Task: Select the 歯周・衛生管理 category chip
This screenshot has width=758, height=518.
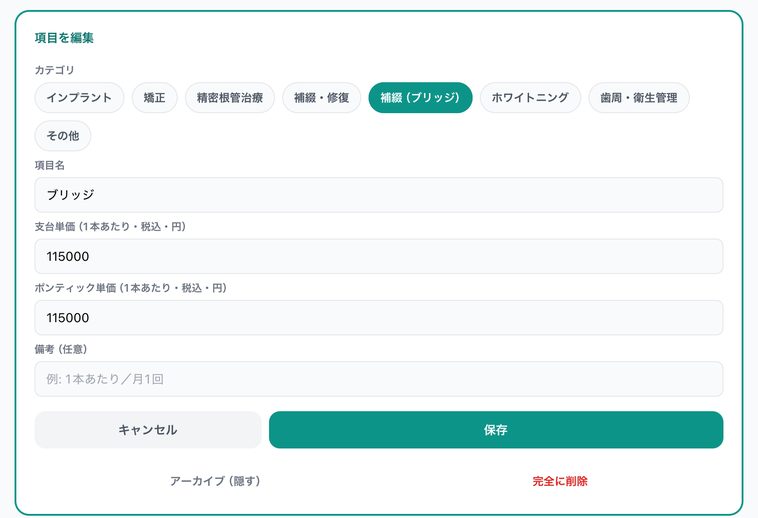Action: 639,98
